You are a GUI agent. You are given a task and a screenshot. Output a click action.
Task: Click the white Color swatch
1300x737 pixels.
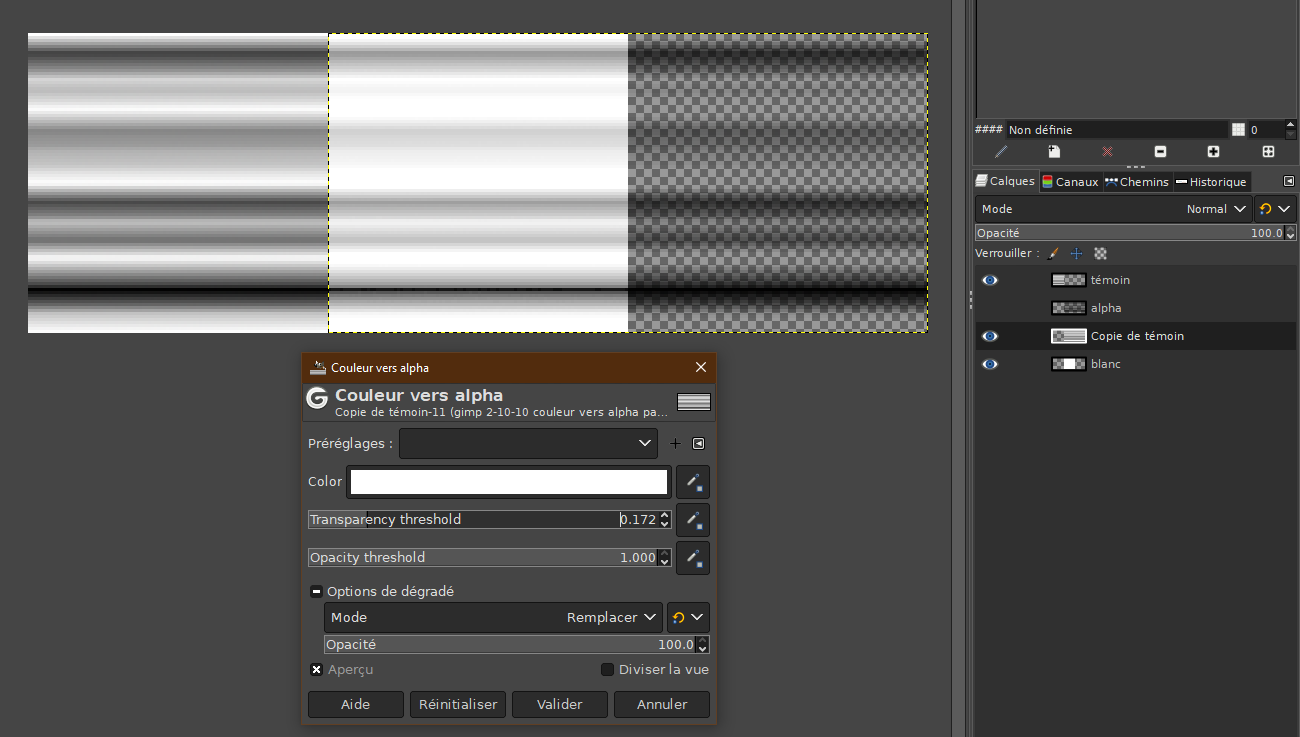(509, 482)
